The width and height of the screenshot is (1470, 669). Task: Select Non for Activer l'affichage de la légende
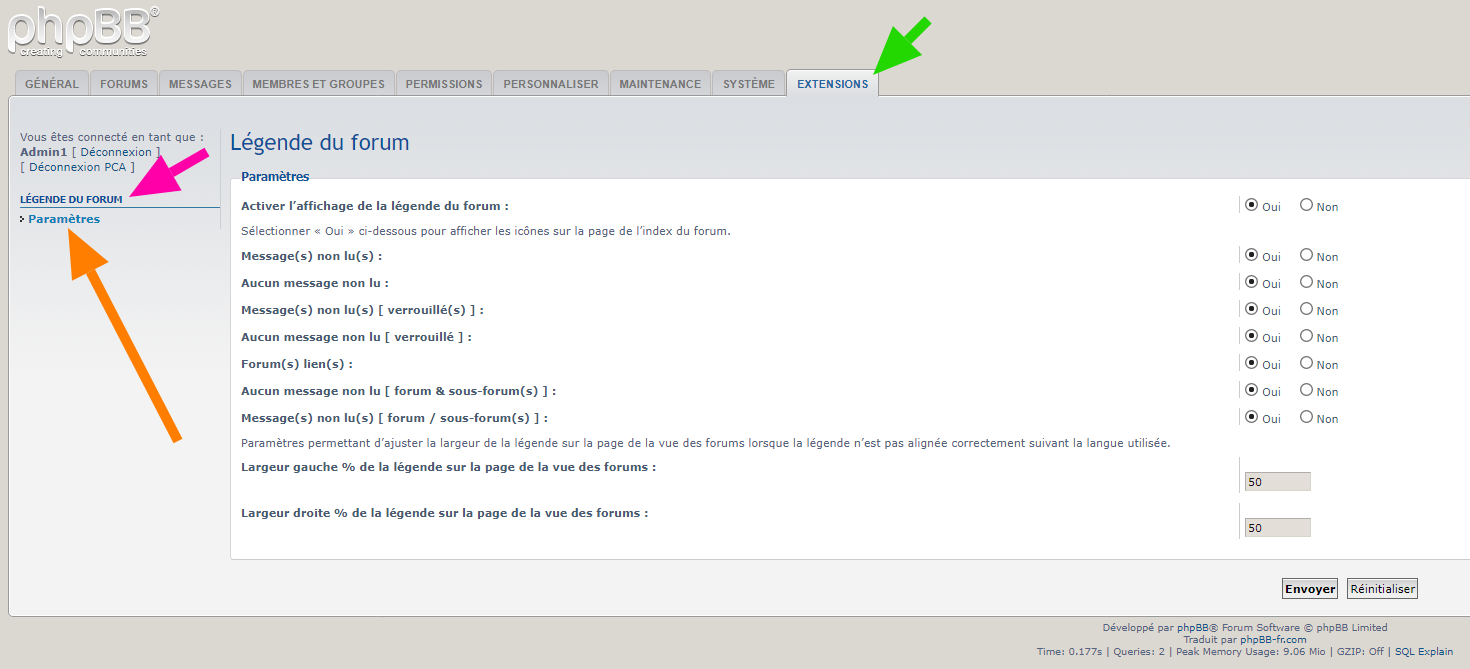[x=1306, y=205]
